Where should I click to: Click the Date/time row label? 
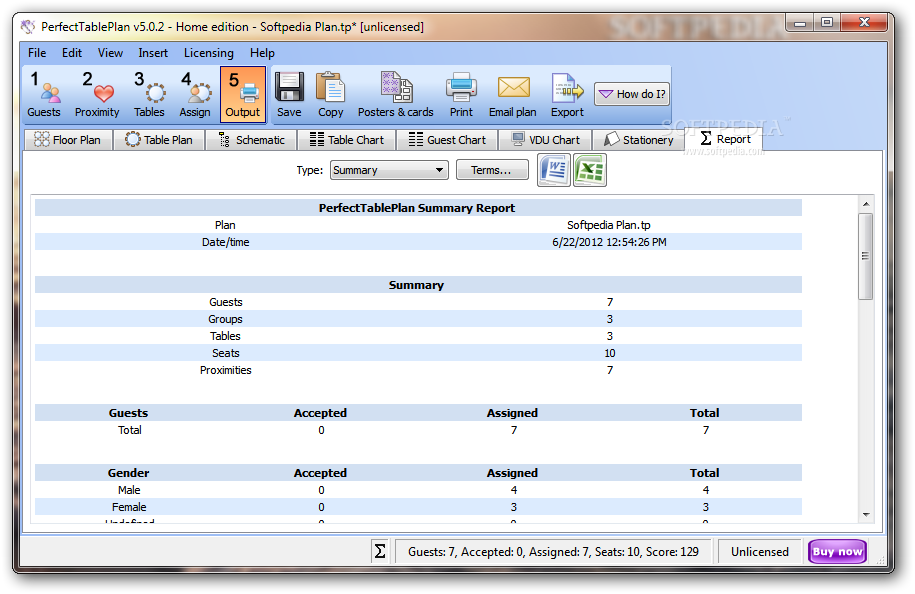point(225,242)
